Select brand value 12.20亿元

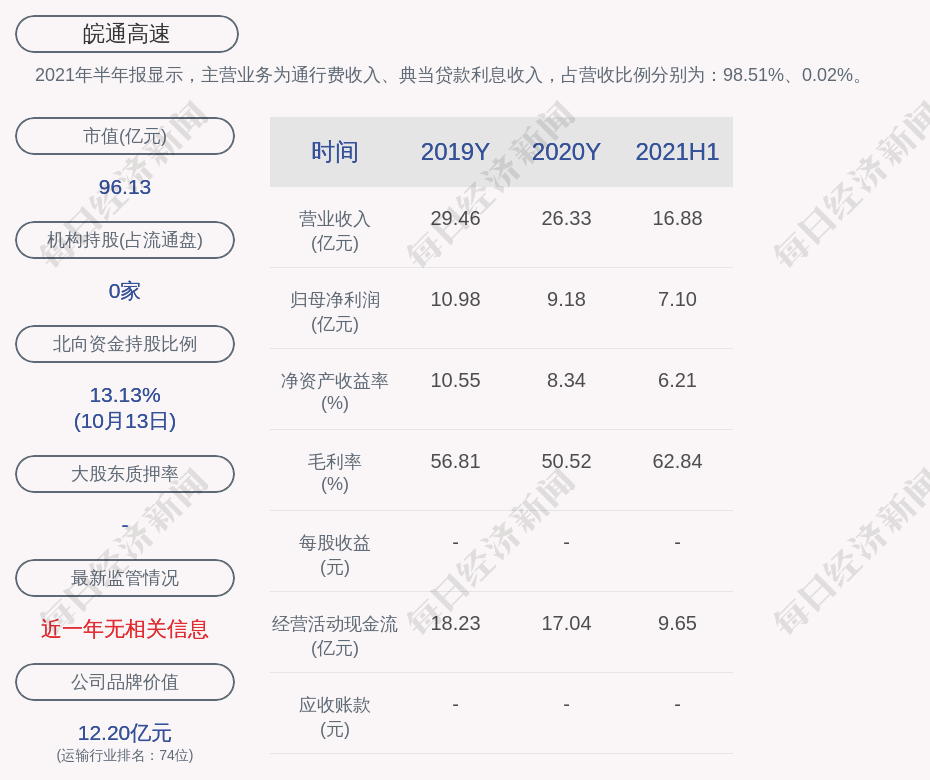click(x=125, y=733)
